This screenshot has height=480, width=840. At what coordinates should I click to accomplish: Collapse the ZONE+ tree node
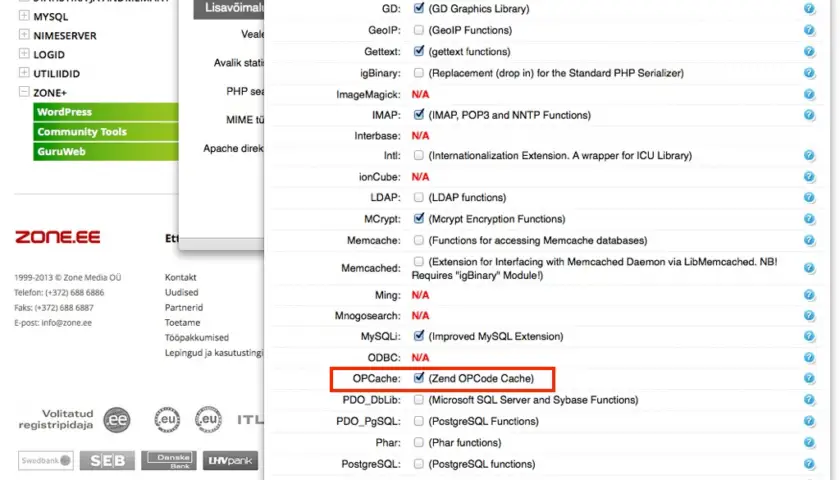[x=24, y=92]
